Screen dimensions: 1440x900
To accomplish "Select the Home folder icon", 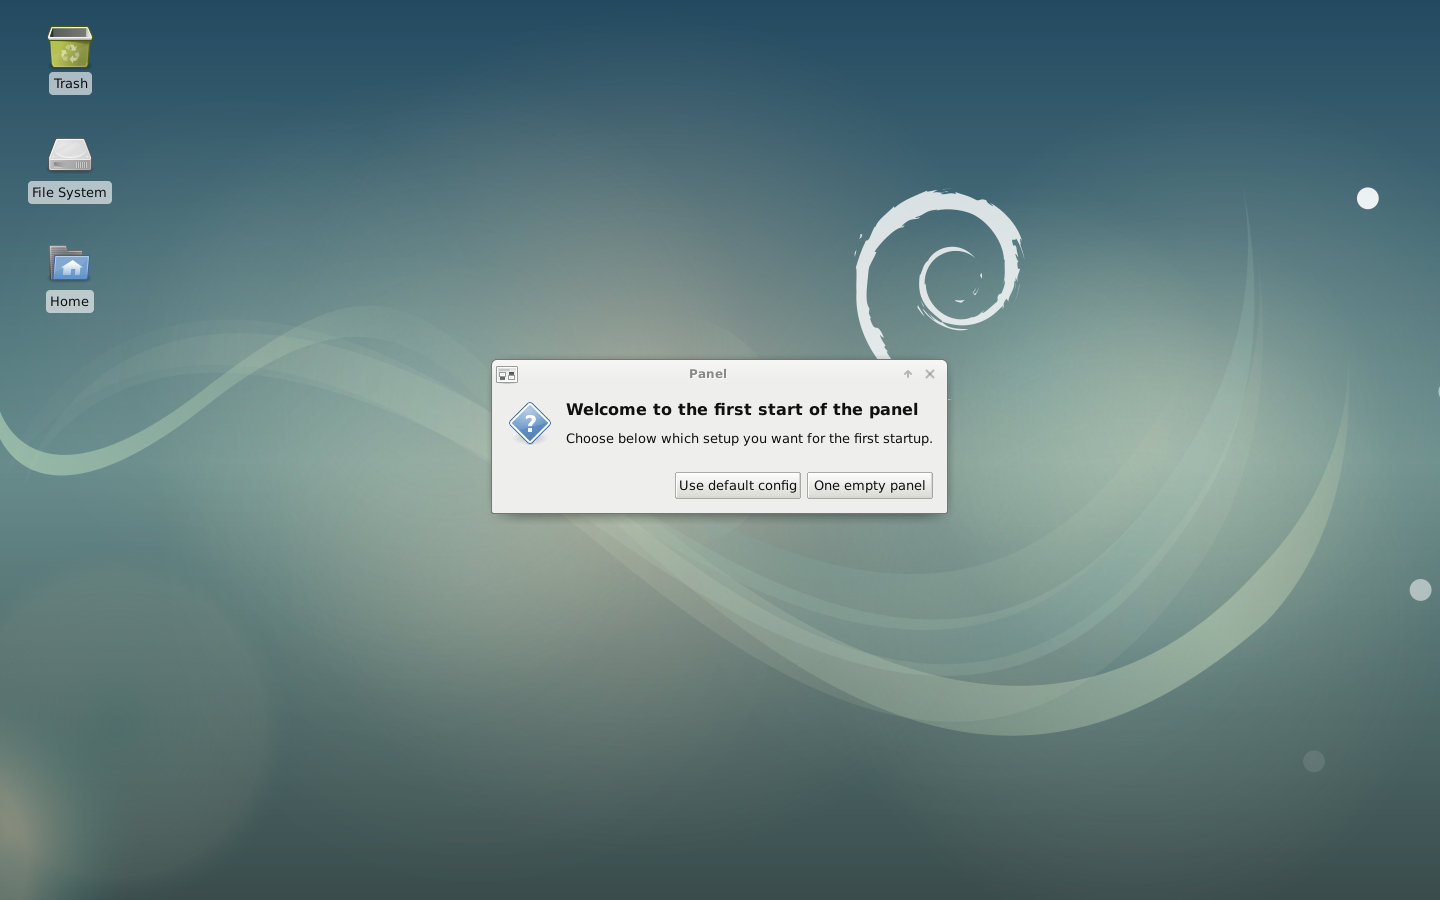I will [70, 264].
